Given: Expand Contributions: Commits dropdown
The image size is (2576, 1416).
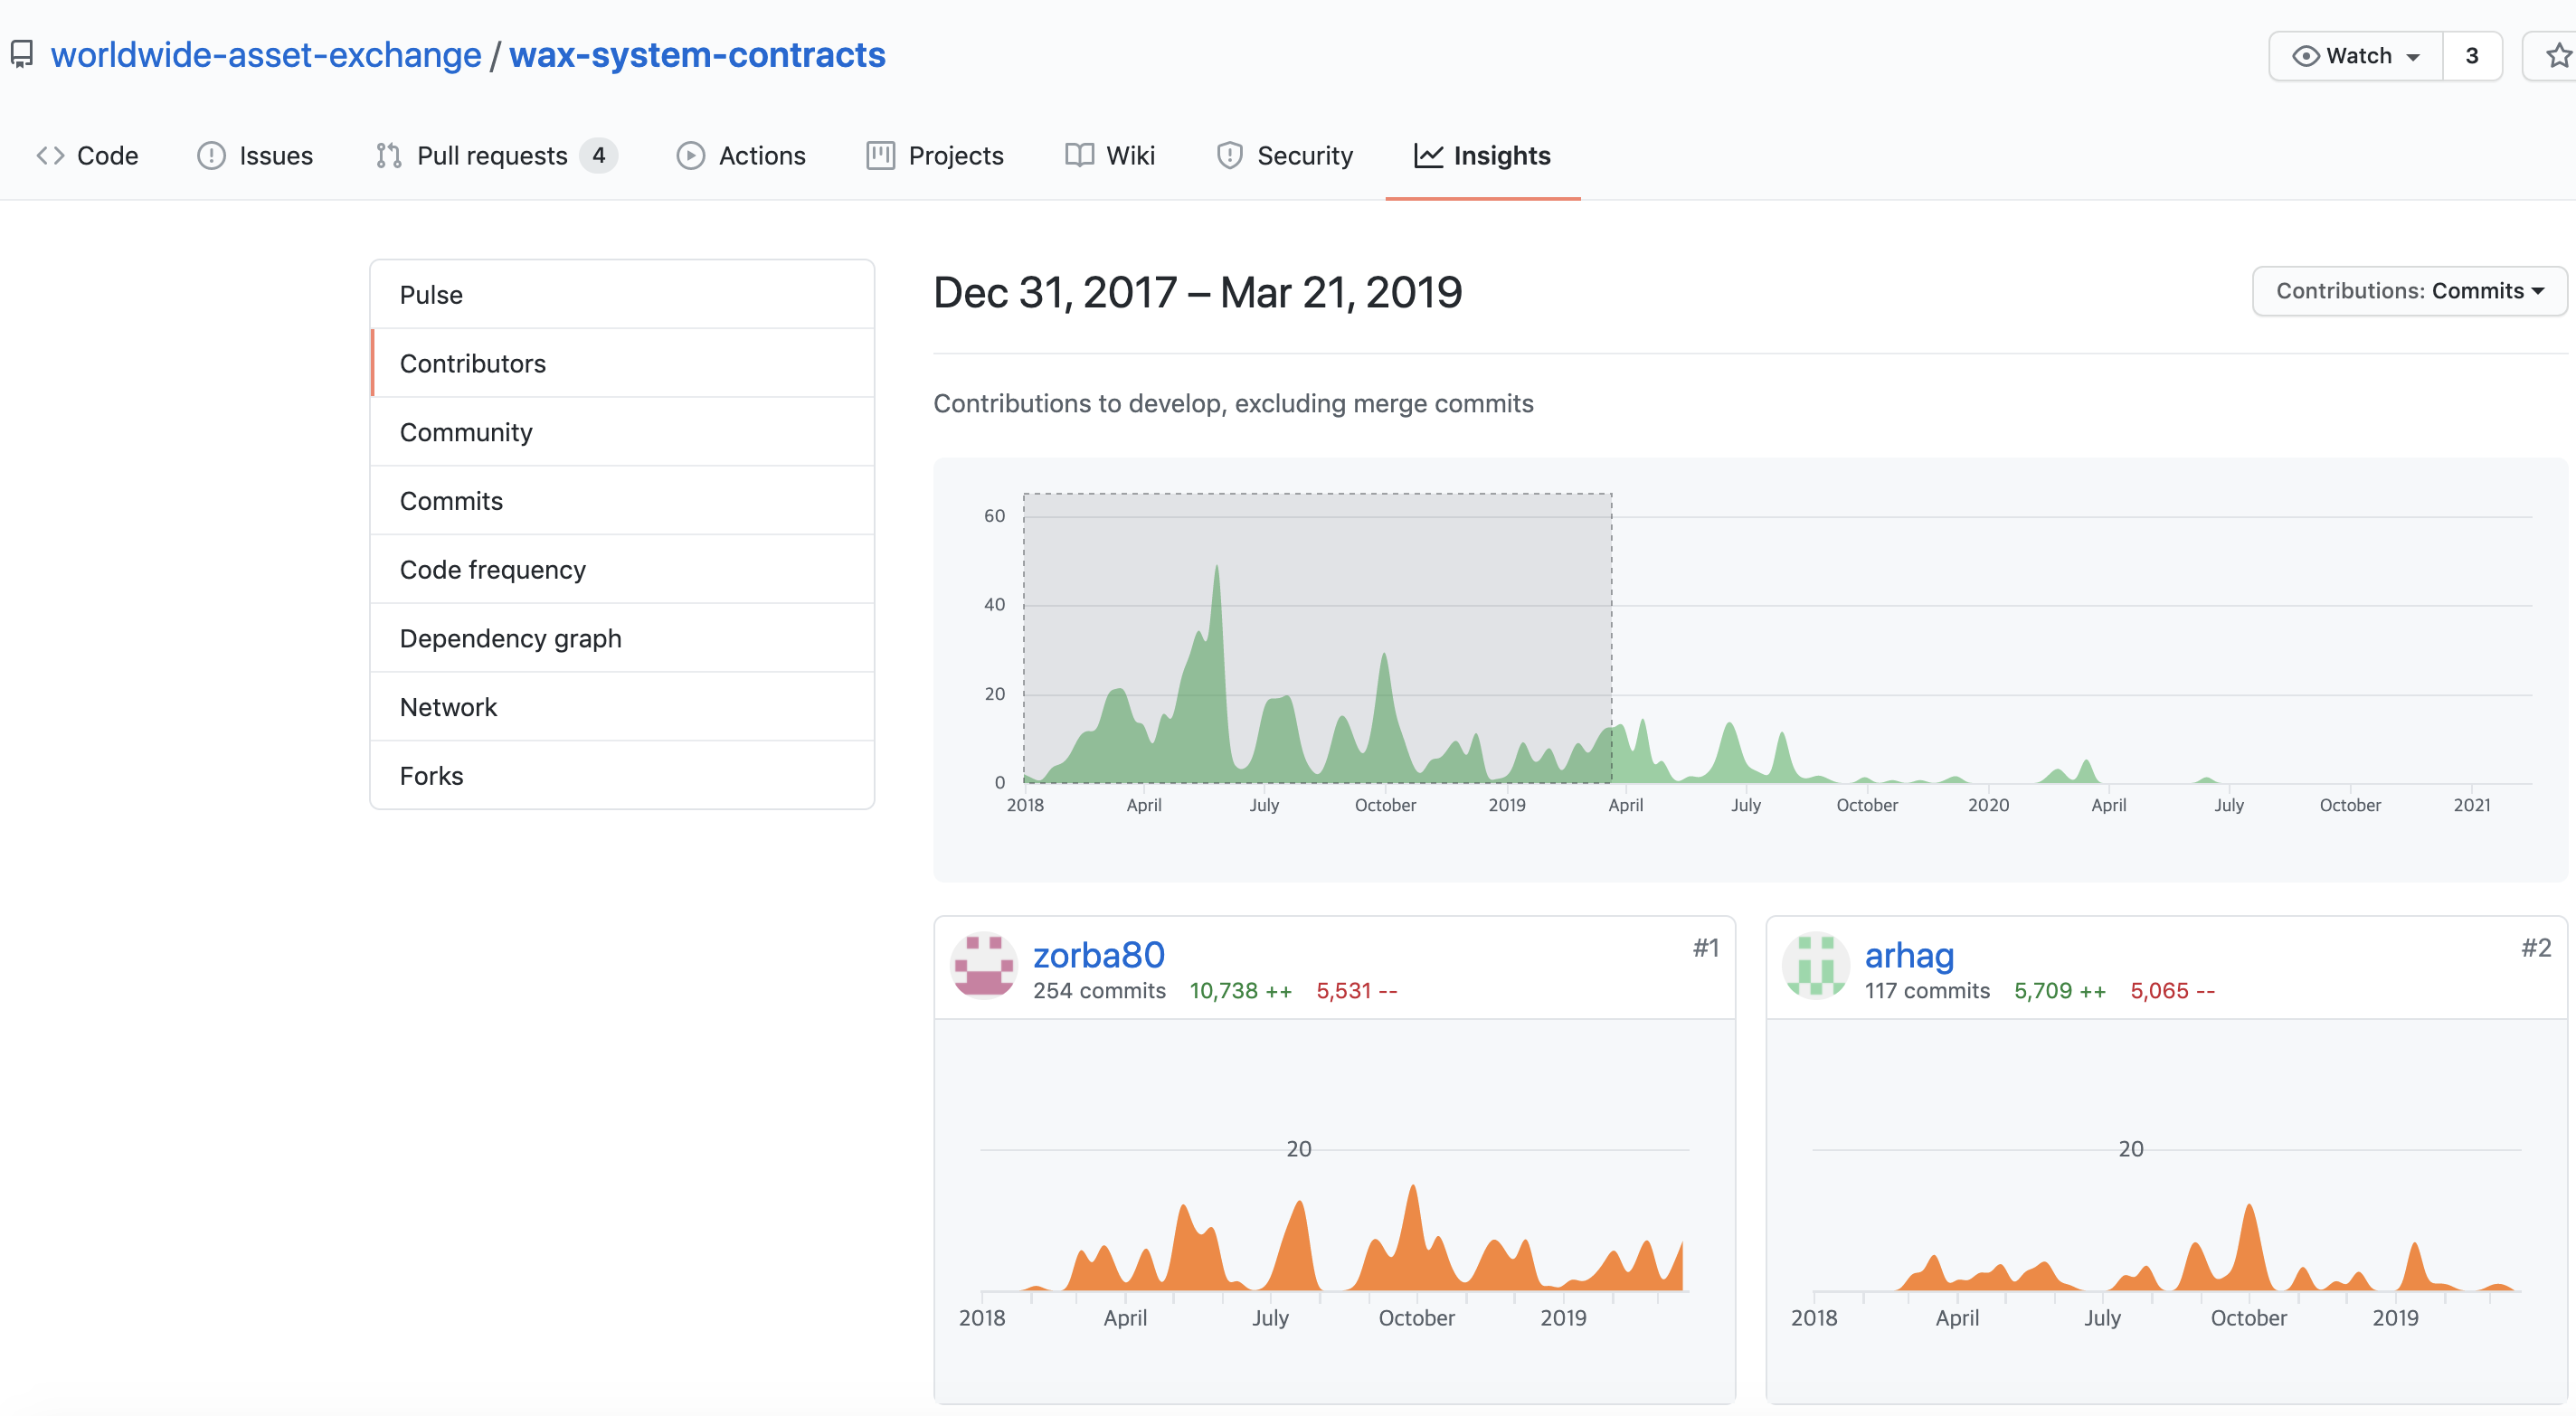Looking at the screenshot, I should (2408, 291).
